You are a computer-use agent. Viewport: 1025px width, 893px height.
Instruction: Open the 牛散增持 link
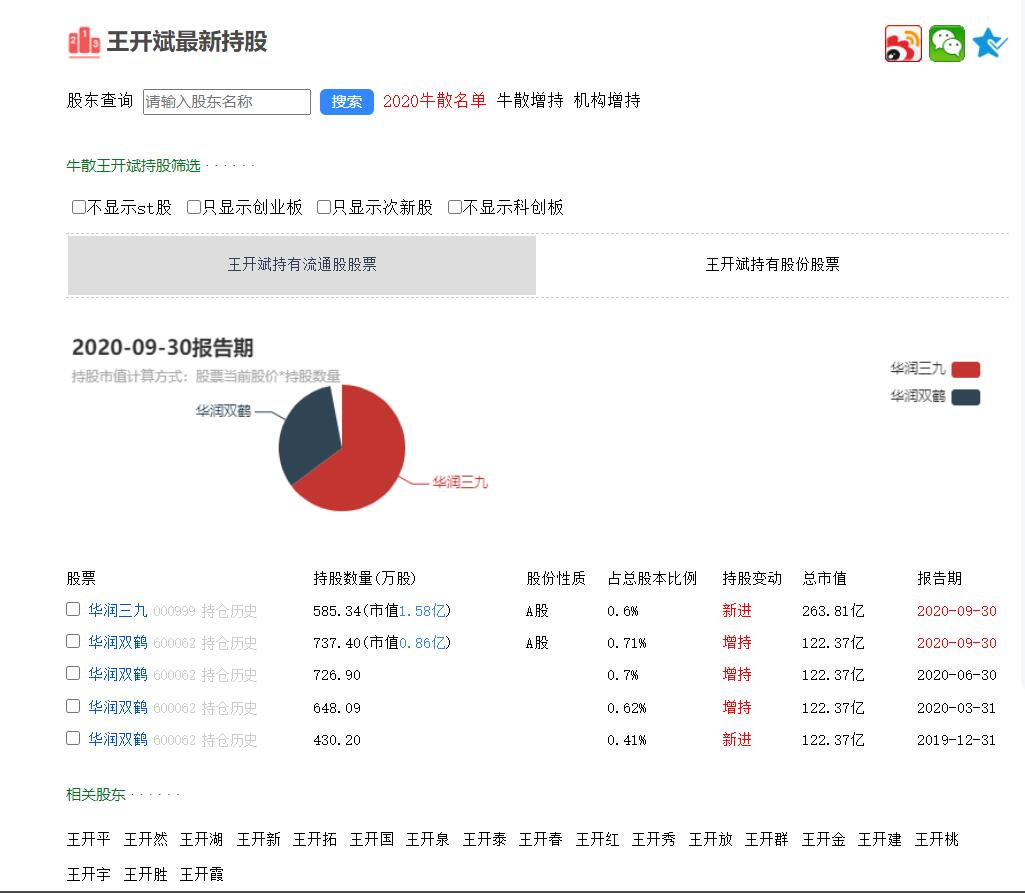pos(530,101)
